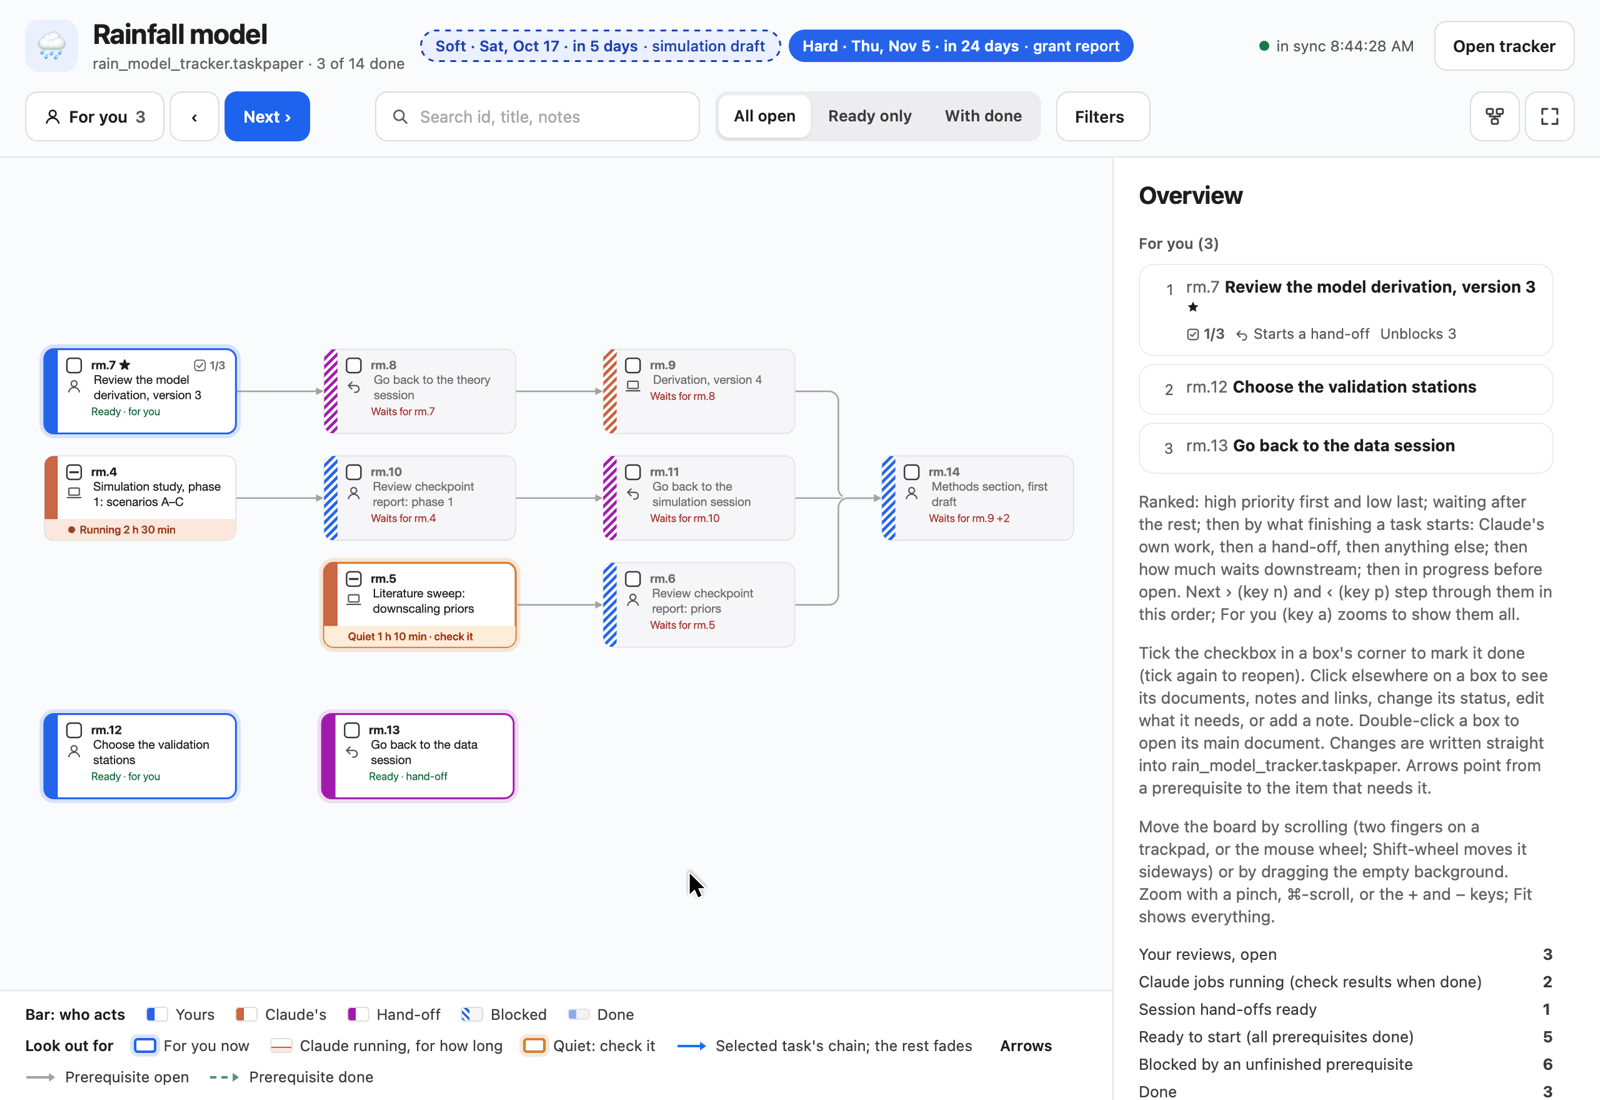
Task: Click the star icon on rm.7 card
Action: pyautogui.click(x=125, y=365)
